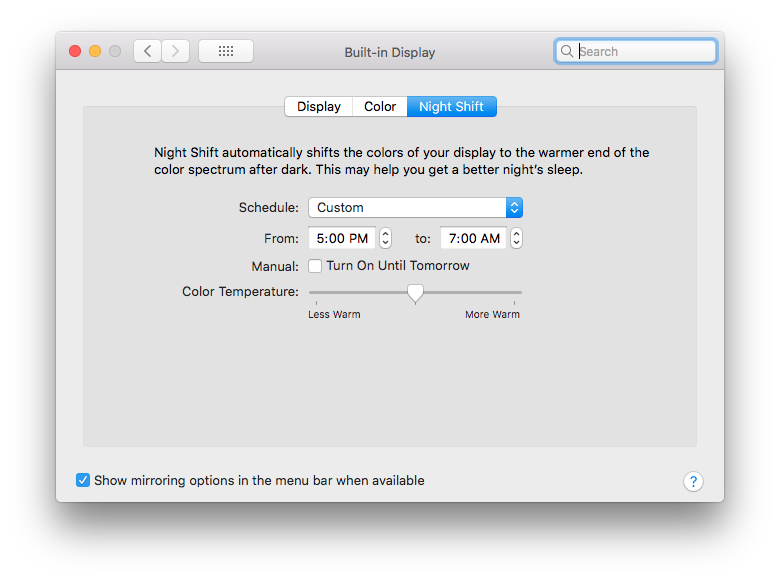
Task: Click the From time field 5:00 PM
Action: pyautogui.click(x=342, y=238)
